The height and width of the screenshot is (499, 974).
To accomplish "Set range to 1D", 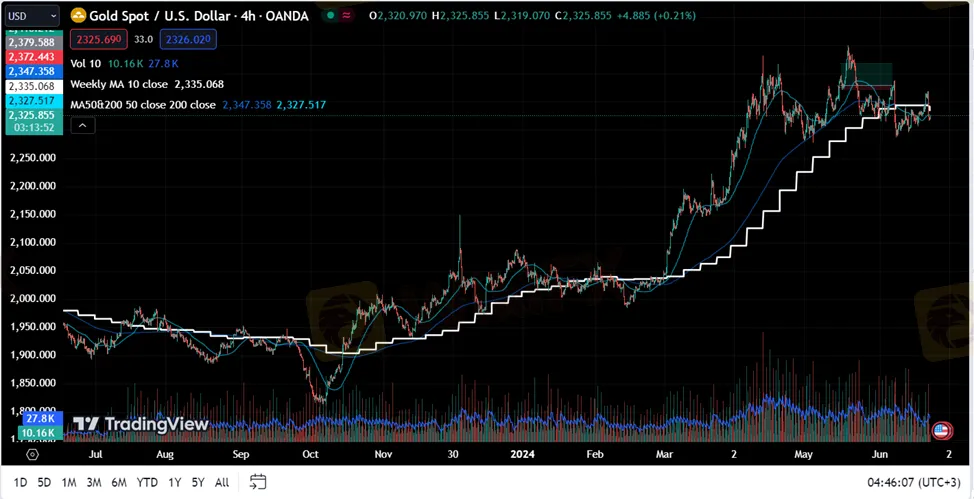I will [20, 482].
